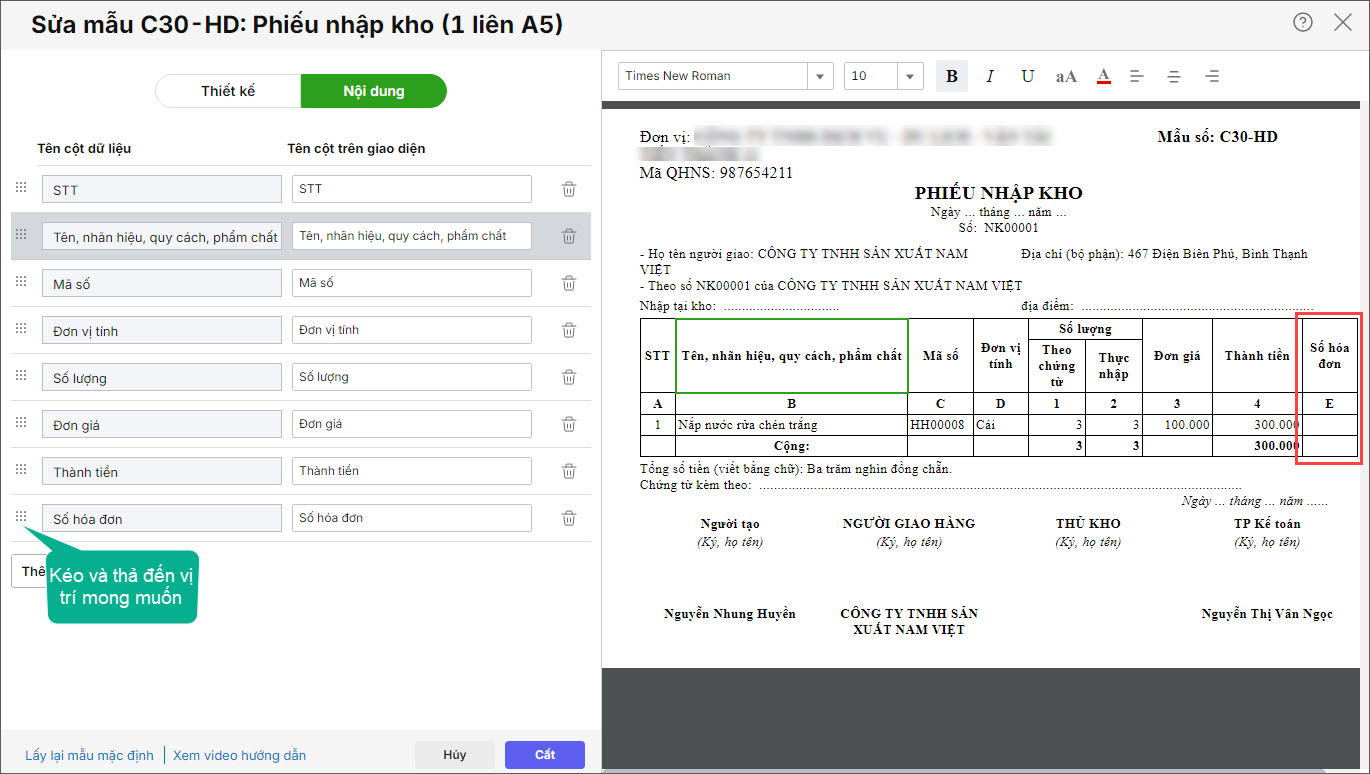This screenshot has width=1370, height=774.
Task: Open the help question mark icon
Action: (1302, 22)
